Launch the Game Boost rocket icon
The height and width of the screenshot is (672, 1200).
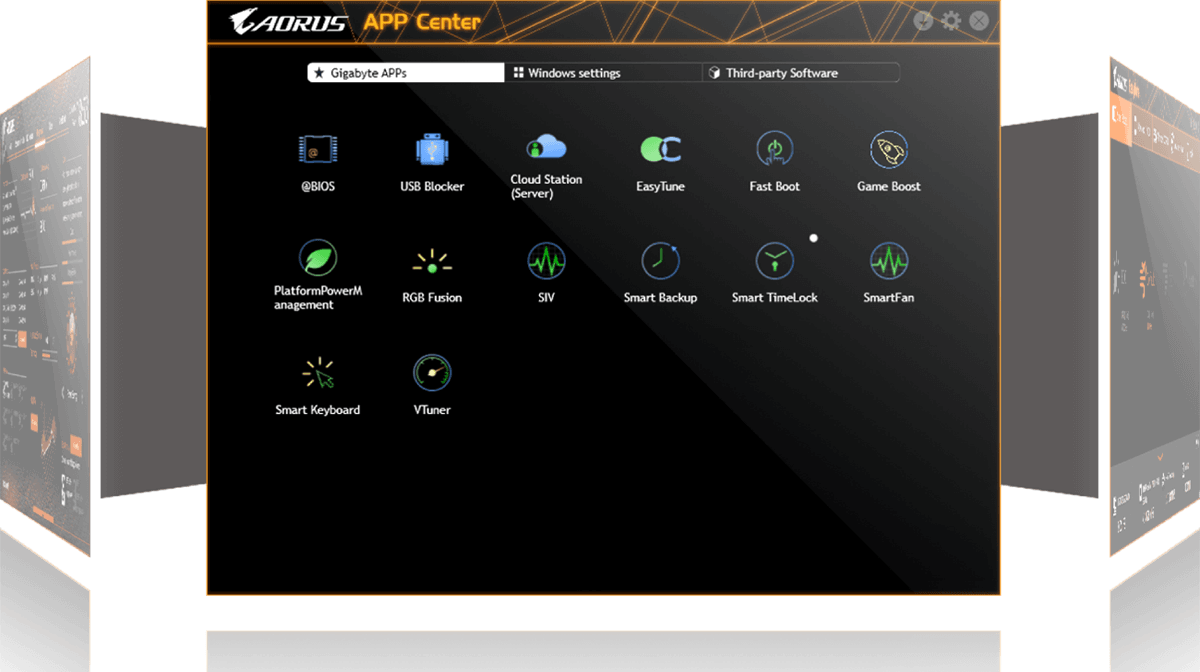tap(888, 150)
